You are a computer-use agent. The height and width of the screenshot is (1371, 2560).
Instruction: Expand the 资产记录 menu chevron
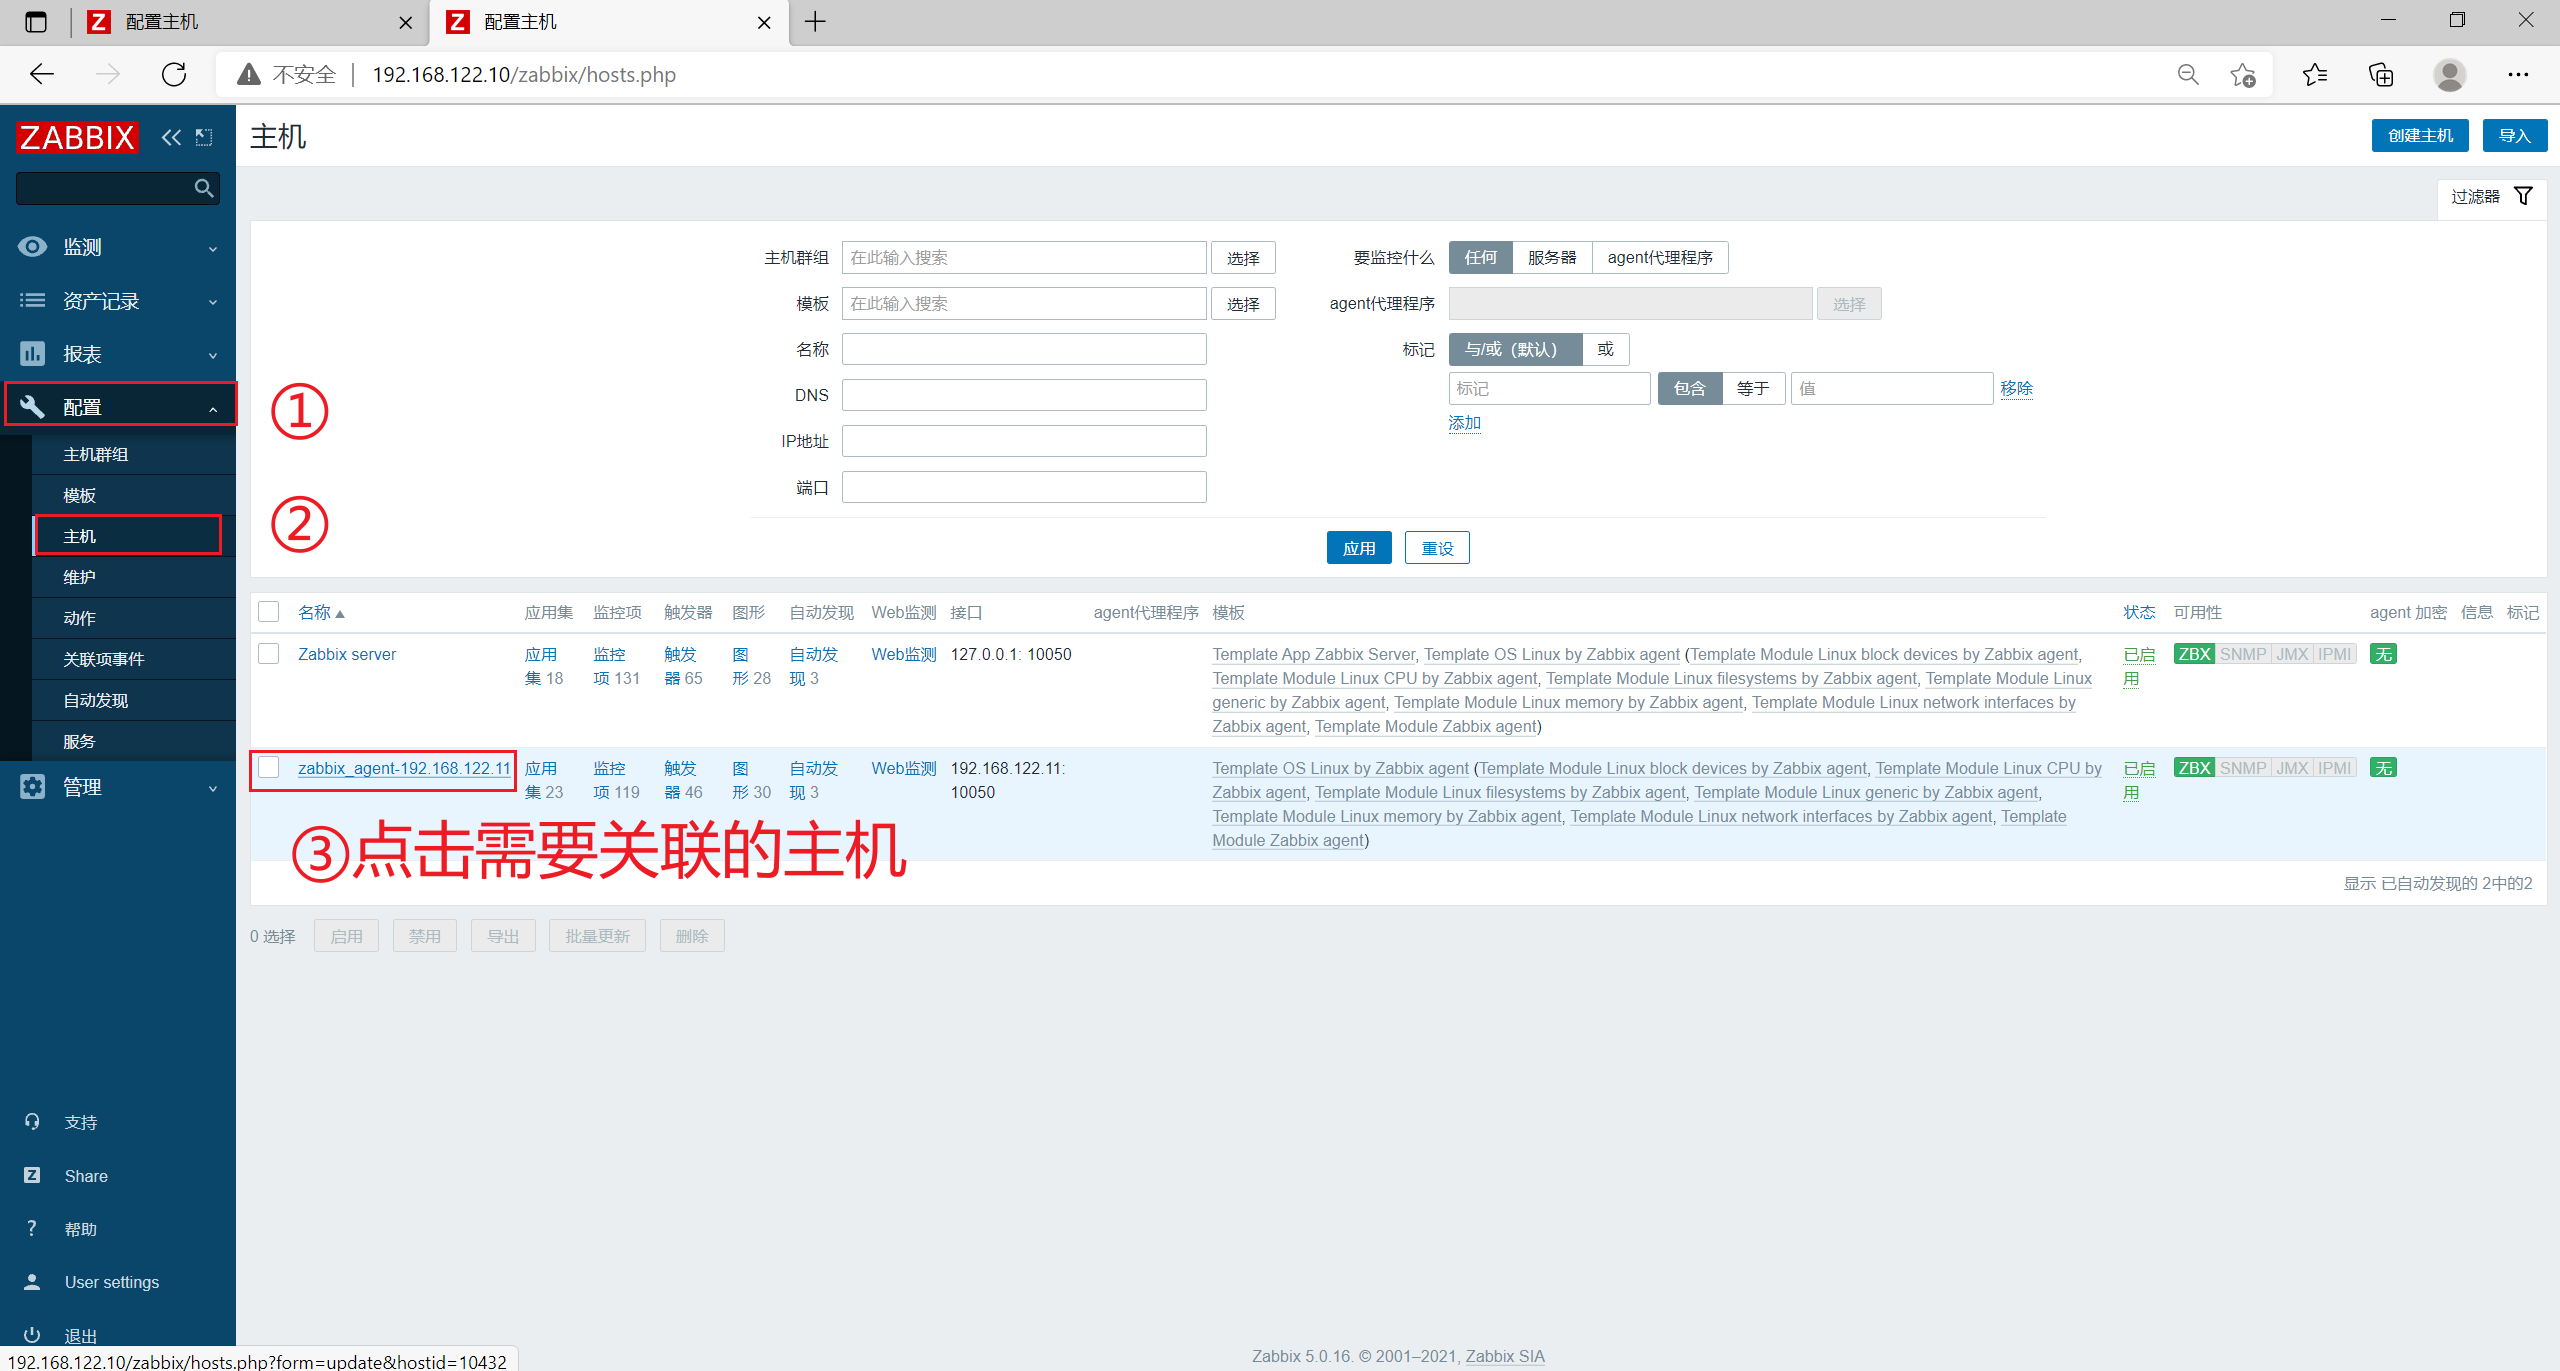pos(213,302)
